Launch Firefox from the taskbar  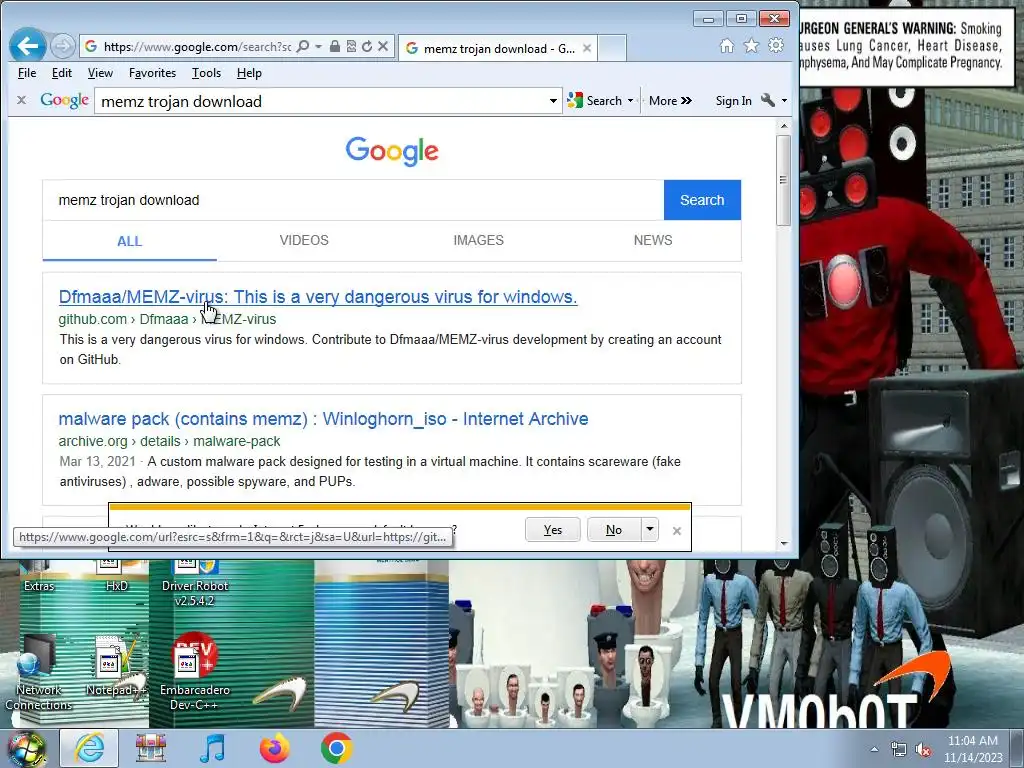274,748
